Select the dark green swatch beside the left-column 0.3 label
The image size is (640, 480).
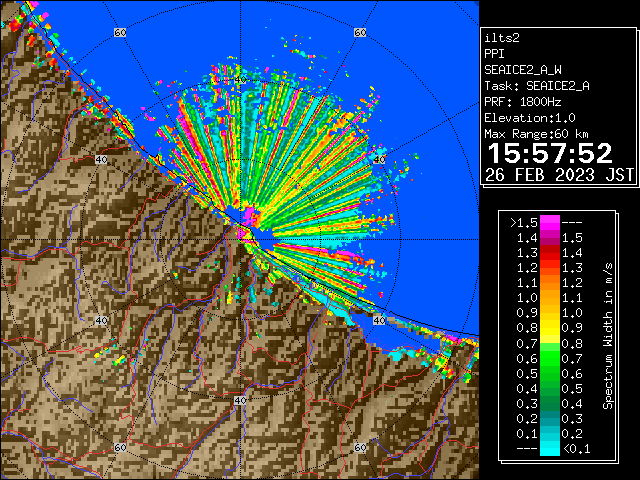pos(550,403)
